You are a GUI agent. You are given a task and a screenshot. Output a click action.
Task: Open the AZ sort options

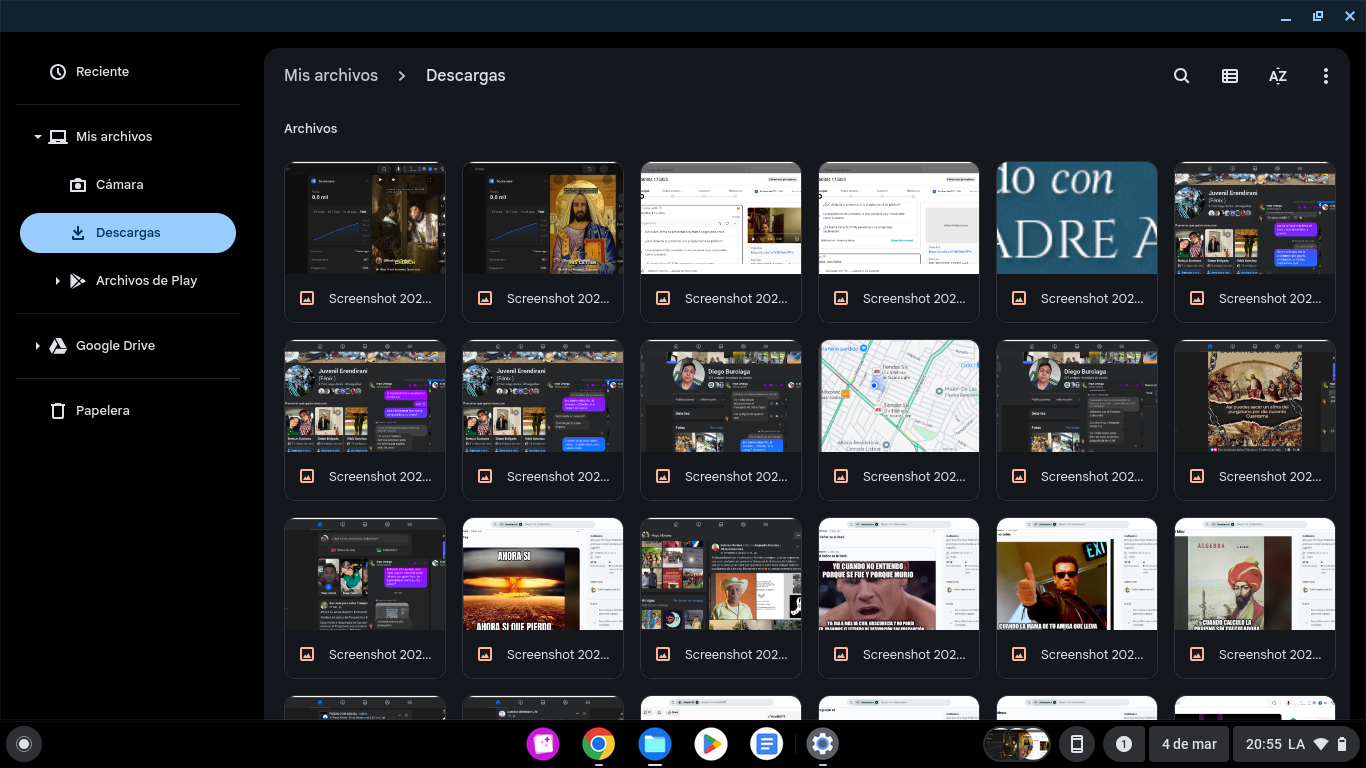click(x=1278, y=76)
